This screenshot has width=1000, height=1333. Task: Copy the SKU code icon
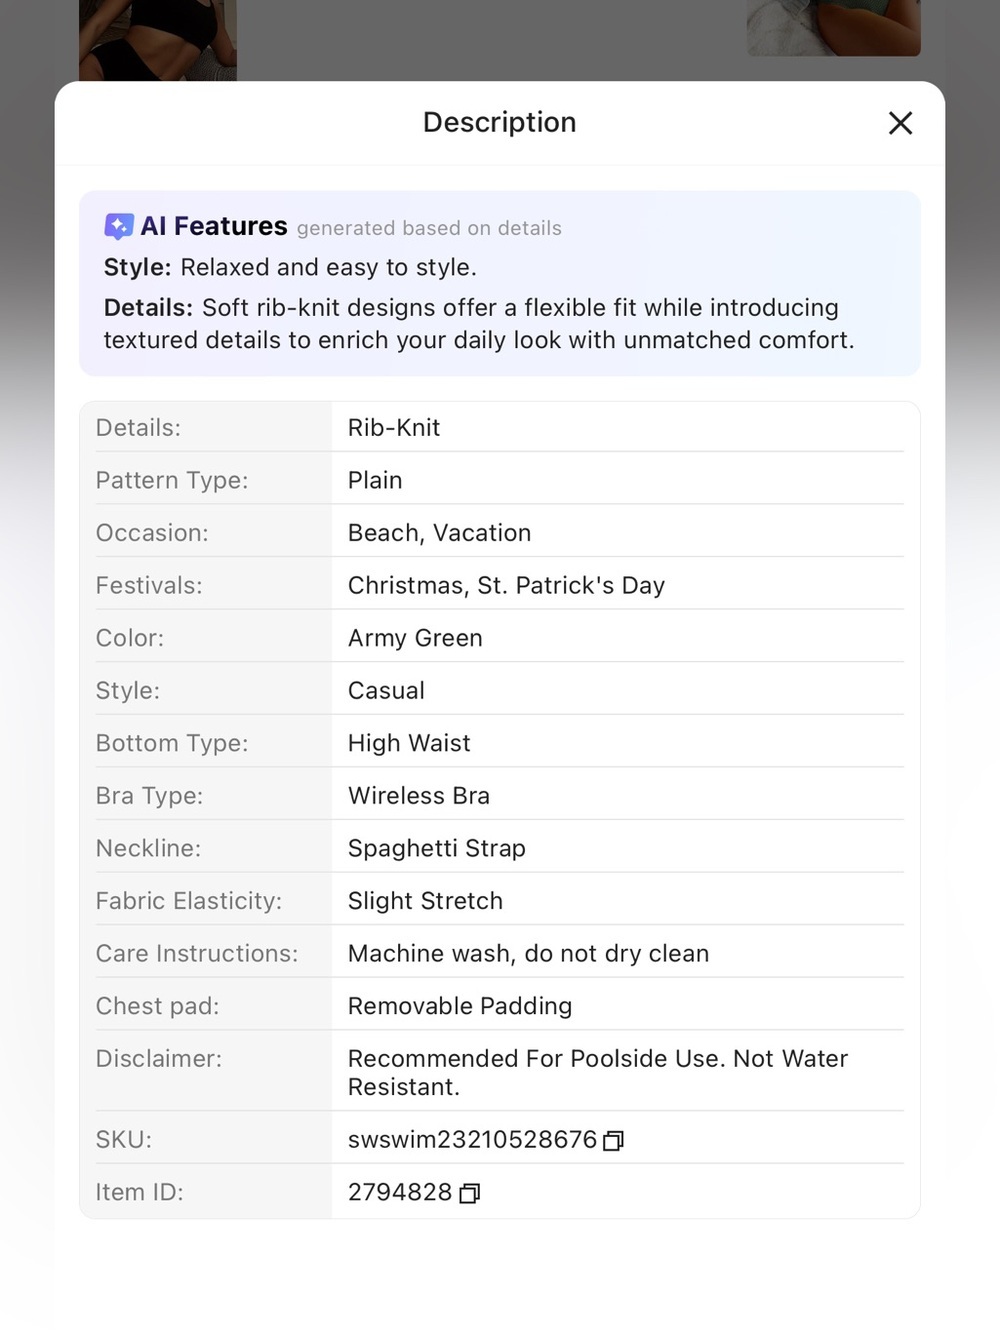[613, 1141]
